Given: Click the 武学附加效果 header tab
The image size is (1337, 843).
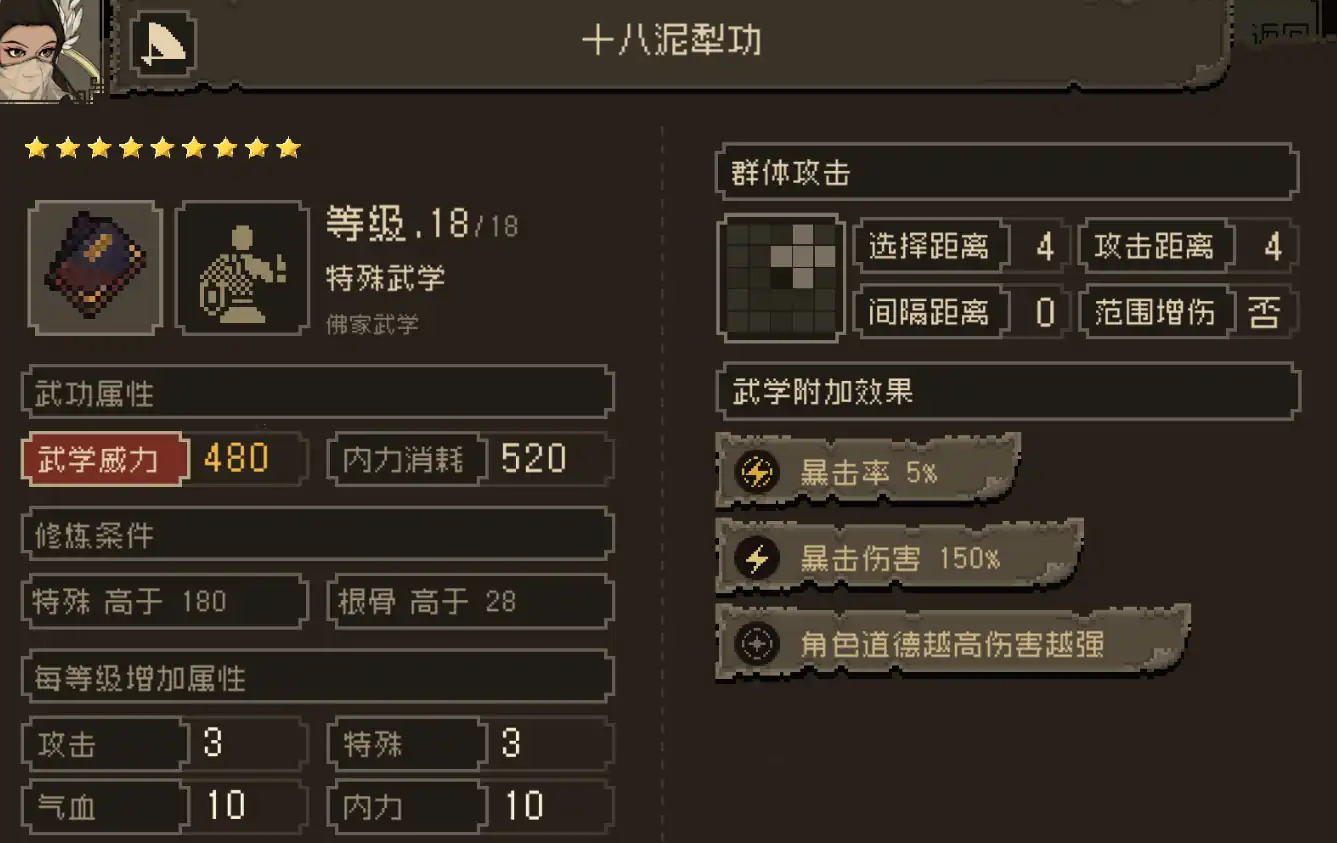Looking at the screenshot, I should [x=1007, y=391].
